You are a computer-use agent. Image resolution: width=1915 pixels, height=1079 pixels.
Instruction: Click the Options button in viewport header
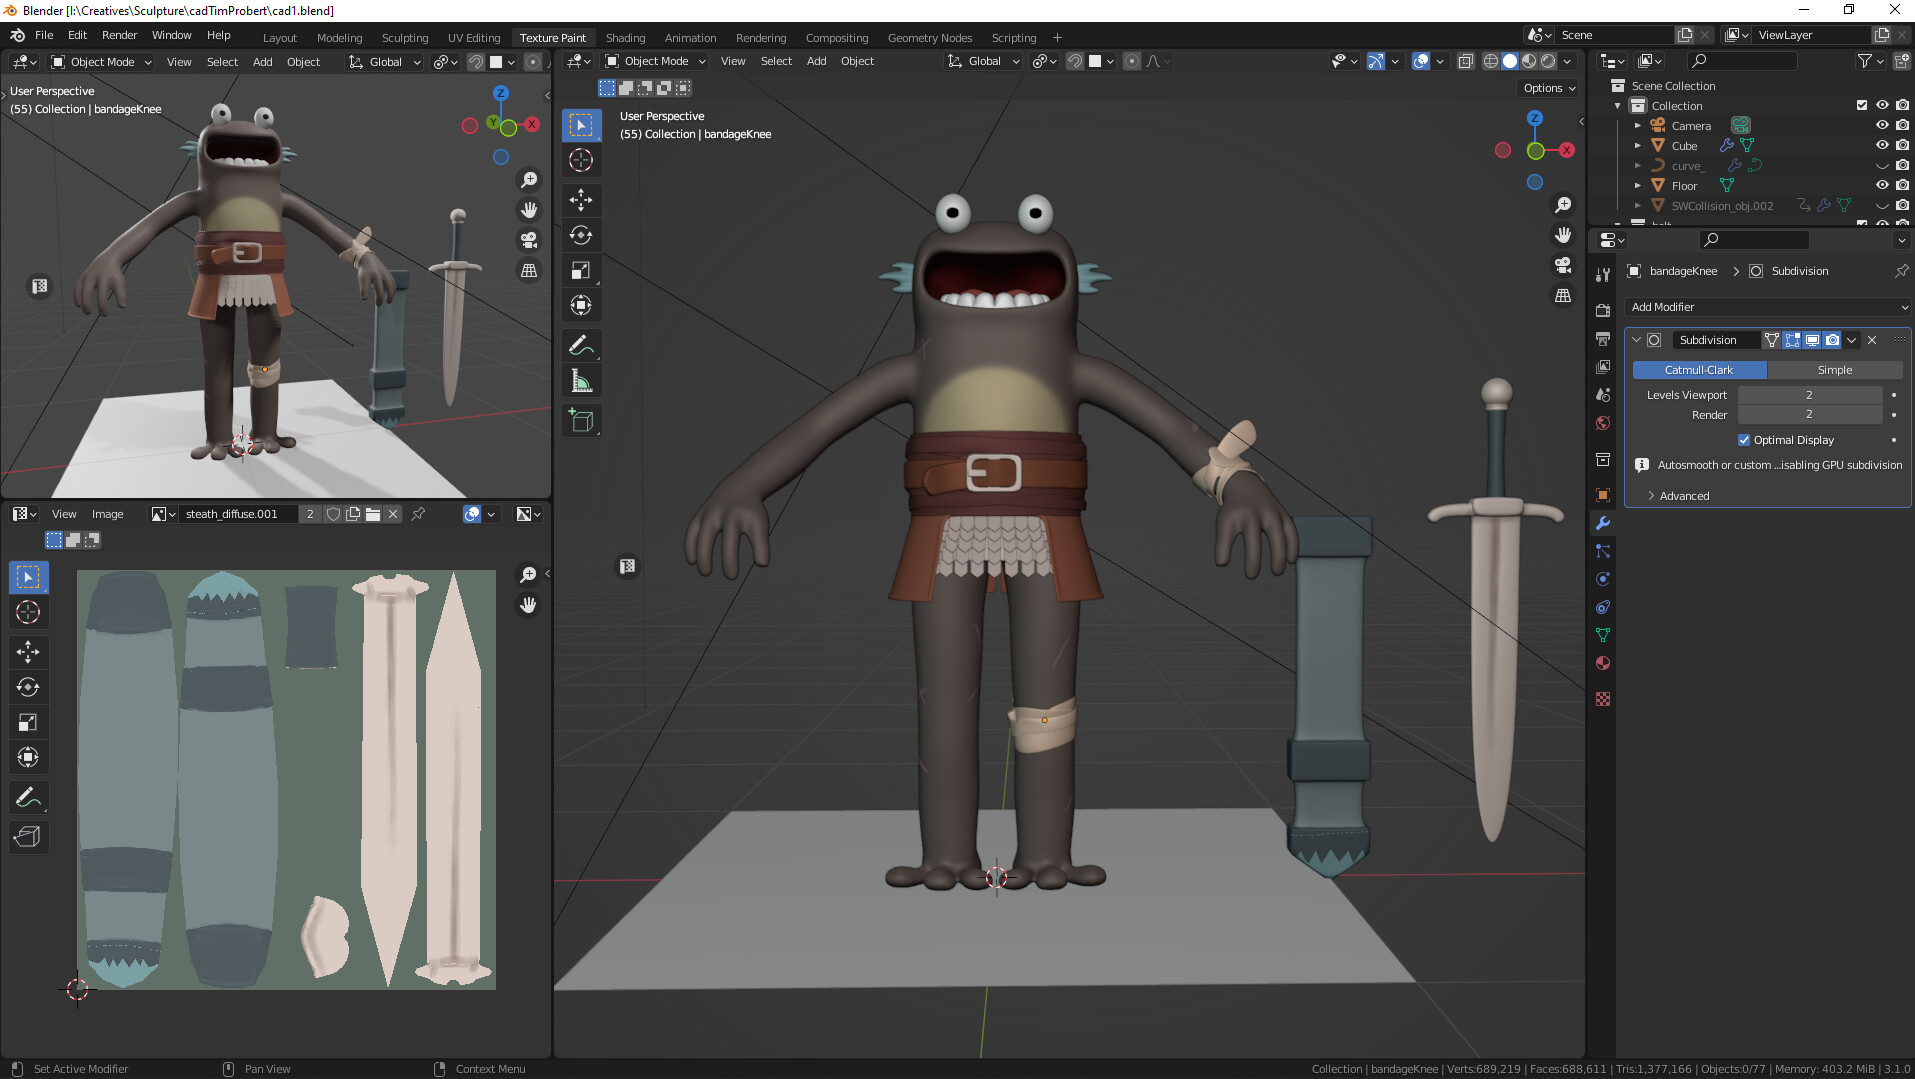tap(1548, 88)
